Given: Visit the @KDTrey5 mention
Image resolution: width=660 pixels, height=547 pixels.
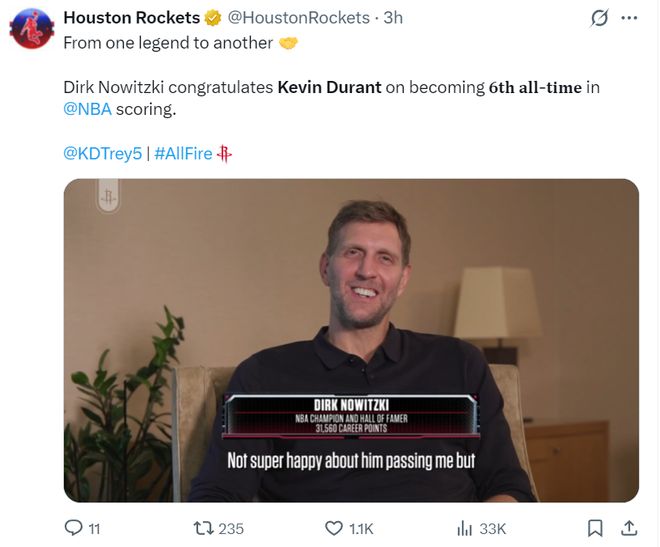Looking at the screenshot, I should coord(102,153).
